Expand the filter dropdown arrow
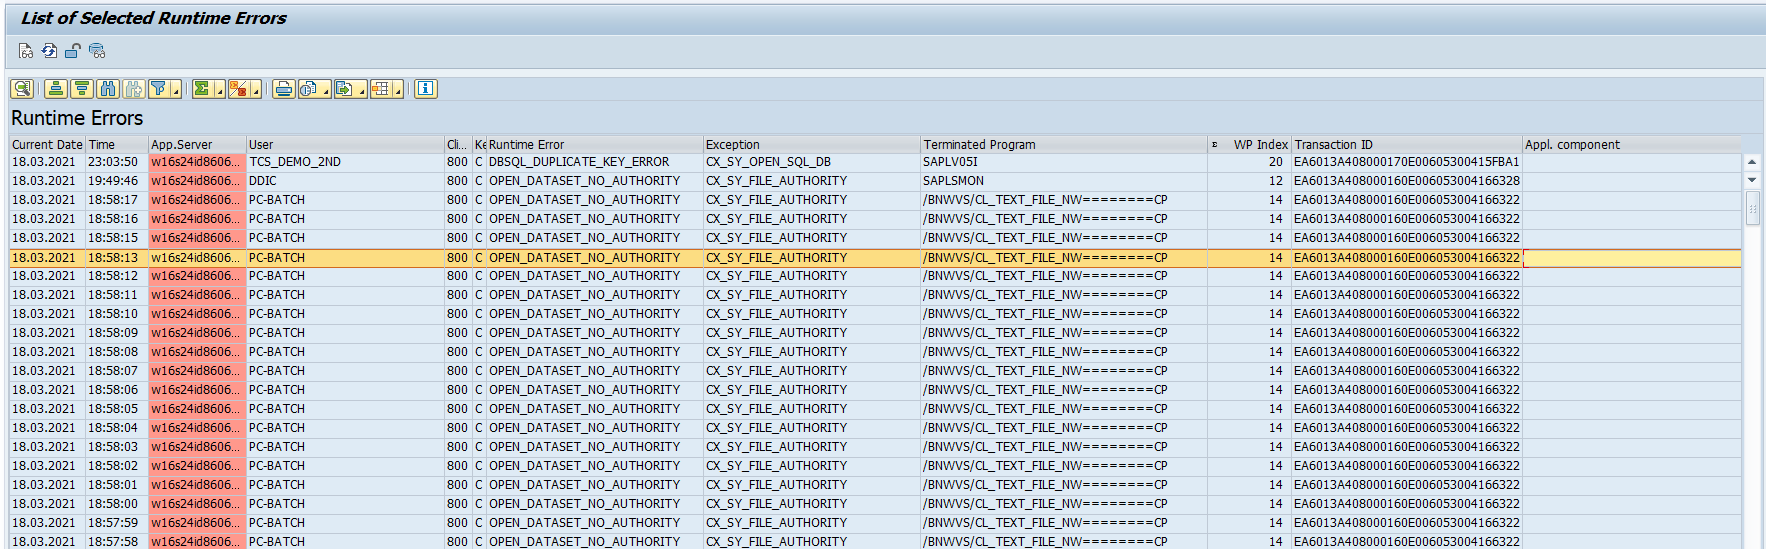1766x549 pixels. (176, 92)
